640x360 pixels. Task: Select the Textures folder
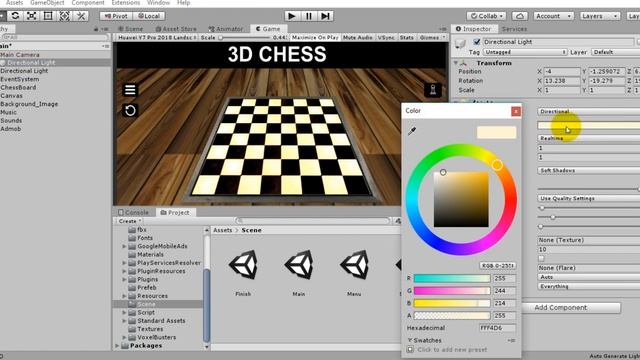[x=150, y=329]
